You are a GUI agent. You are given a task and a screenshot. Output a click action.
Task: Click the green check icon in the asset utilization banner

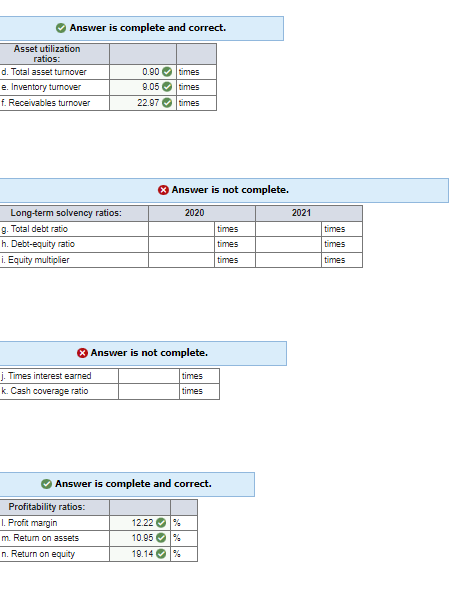(61, 28)
